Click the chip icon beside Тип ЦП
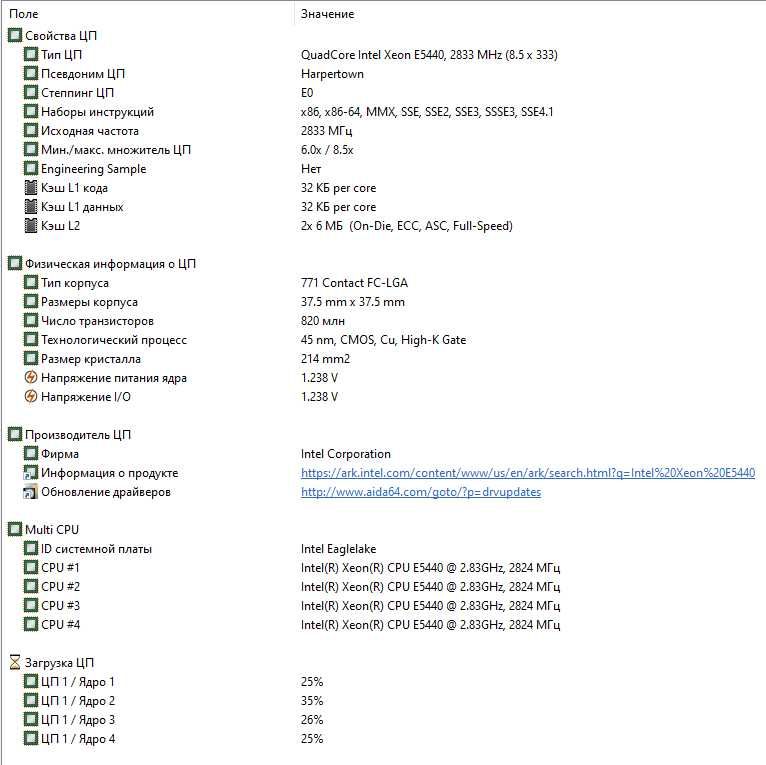 pyautogui.click(x=30, y=54)
